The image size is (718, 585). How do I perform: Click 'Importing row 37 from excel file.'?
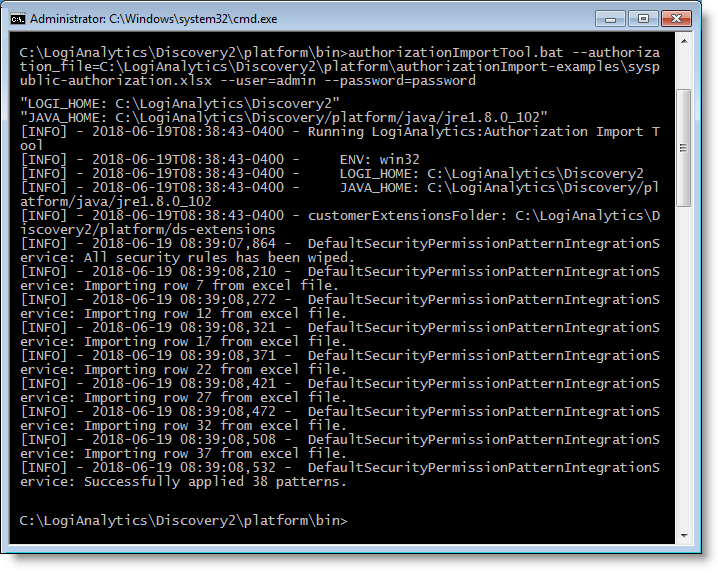tap(215, 453)
